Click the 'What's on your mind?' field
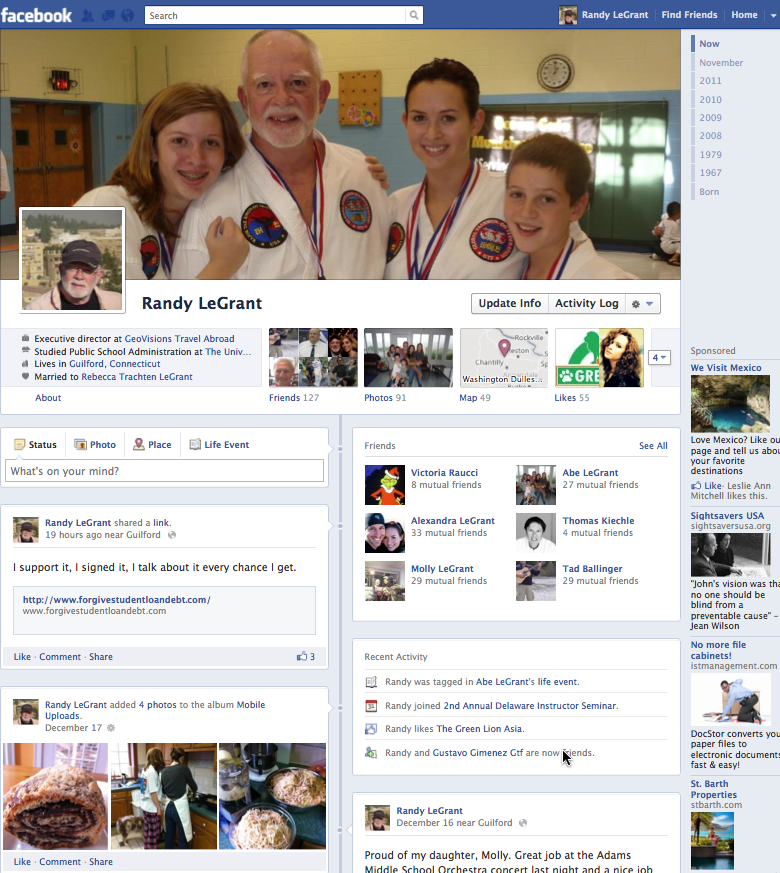 [x=164, y=471]
